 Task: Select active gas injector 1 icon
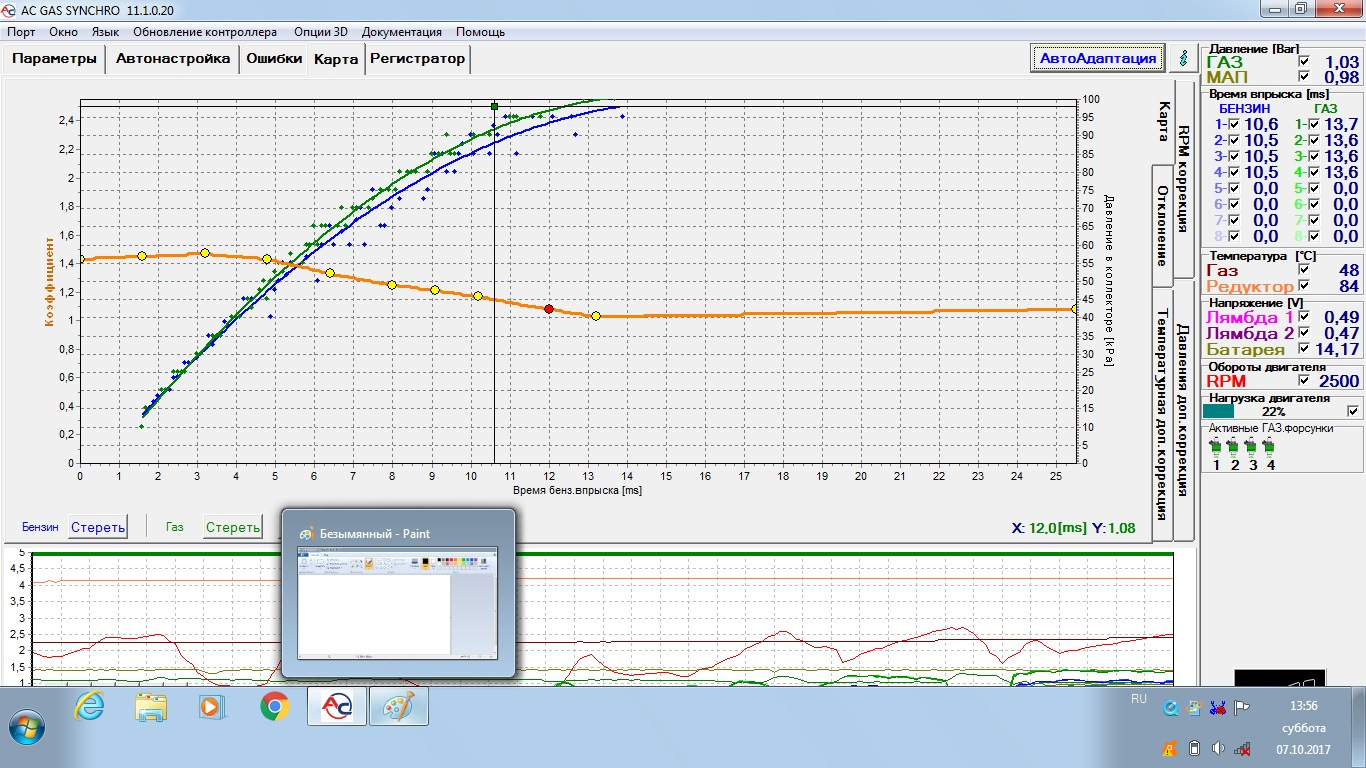[1216, 445]
